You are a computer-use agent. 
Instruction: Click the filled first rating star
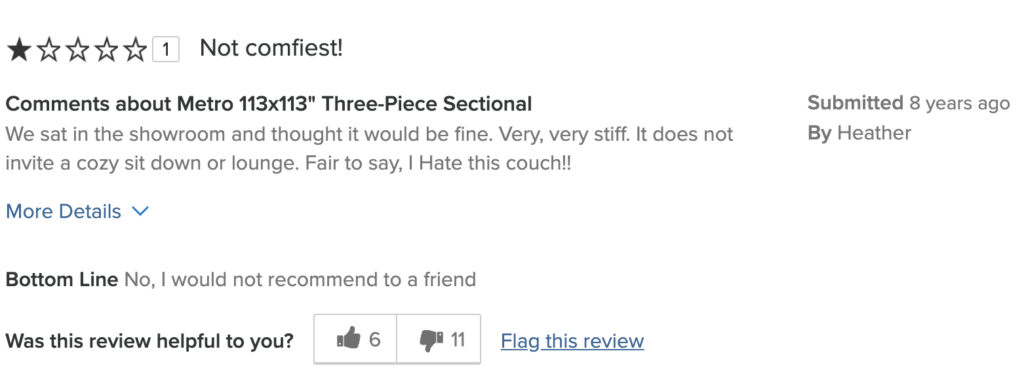pos(19,50)
